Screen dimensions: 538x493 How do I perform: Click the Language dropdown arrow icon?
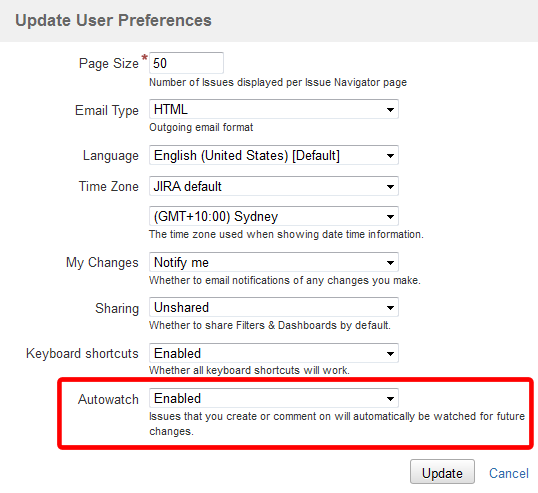coord(390,156)
